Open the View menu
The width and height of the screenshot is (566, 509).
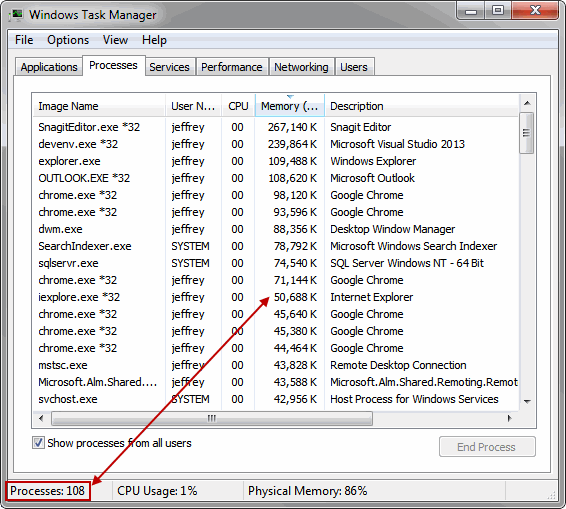pyautogui.click(x=115, y=40)
